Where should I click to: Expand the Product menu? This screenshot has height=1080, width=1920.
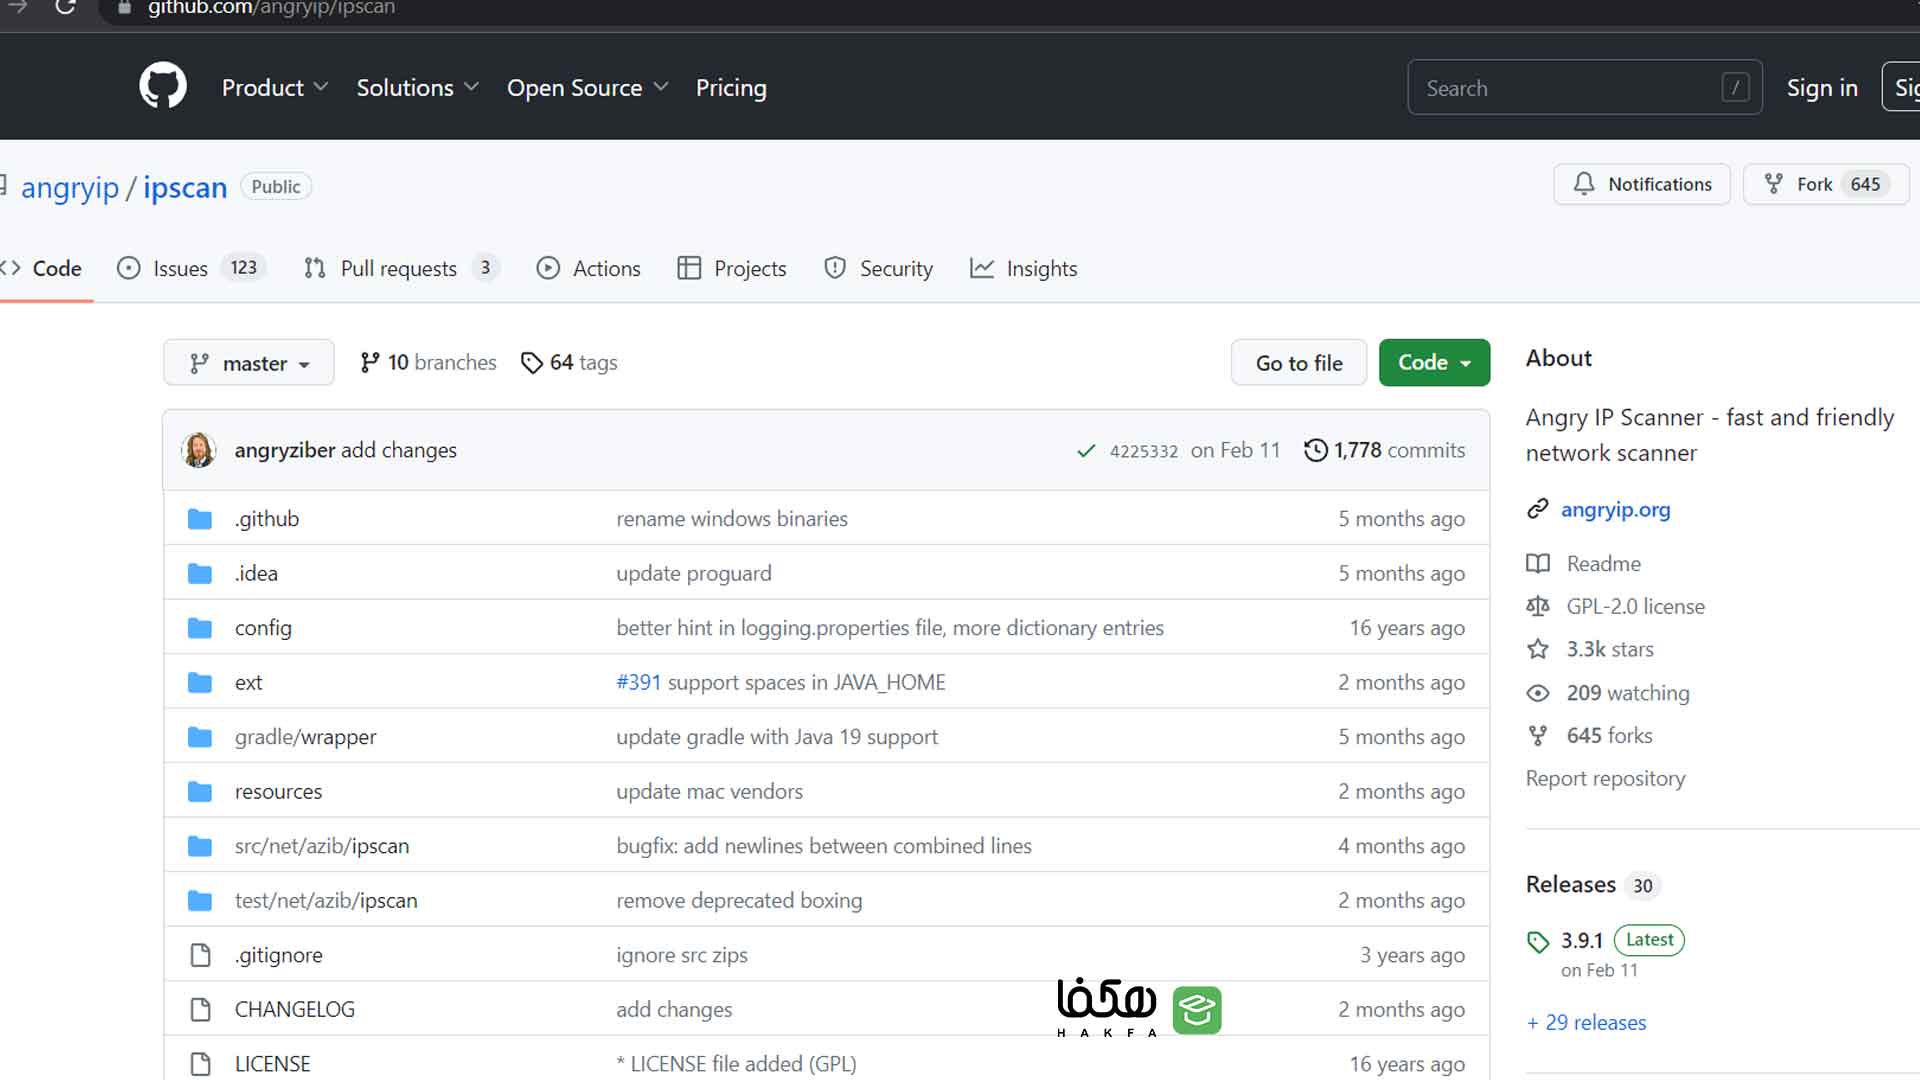point(275,88)
